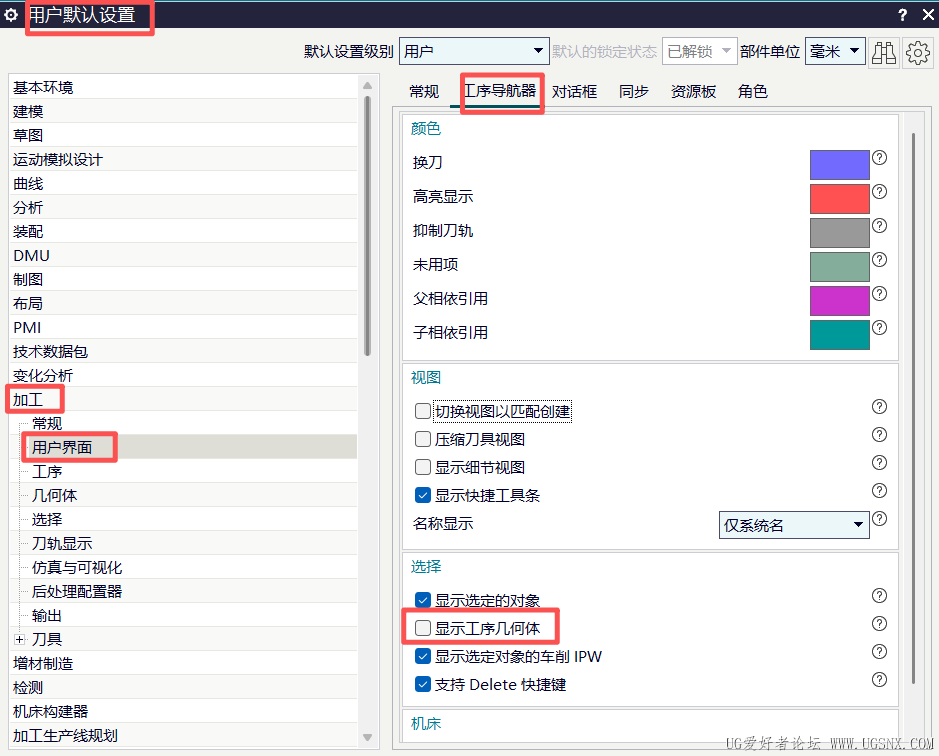This screenshot has height=756, width=939.
Task: Open help icon for 换刀 color
Action: tap(879, 158)
